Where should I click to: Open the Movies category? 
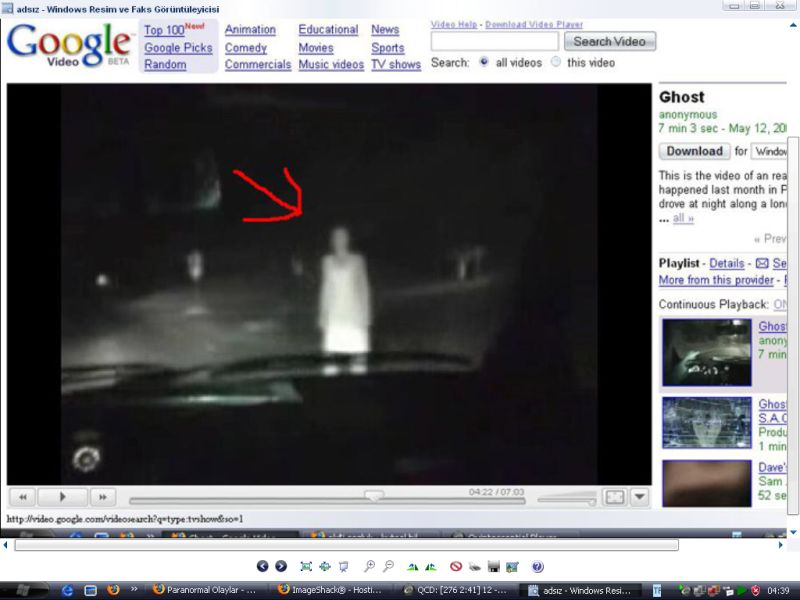316,48
